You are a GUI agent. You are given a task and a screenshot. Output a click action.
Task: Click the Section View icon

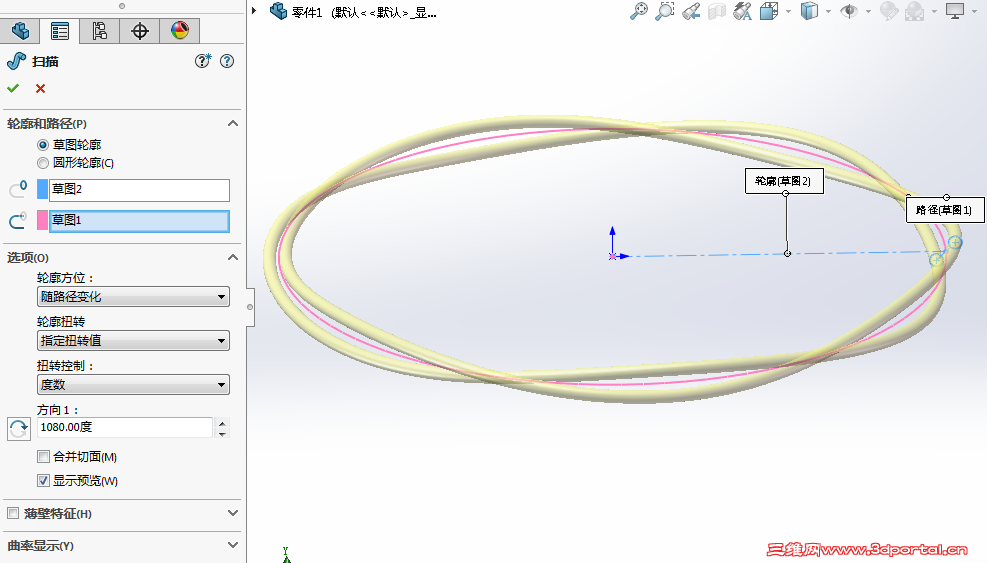(x=717, y=11)
